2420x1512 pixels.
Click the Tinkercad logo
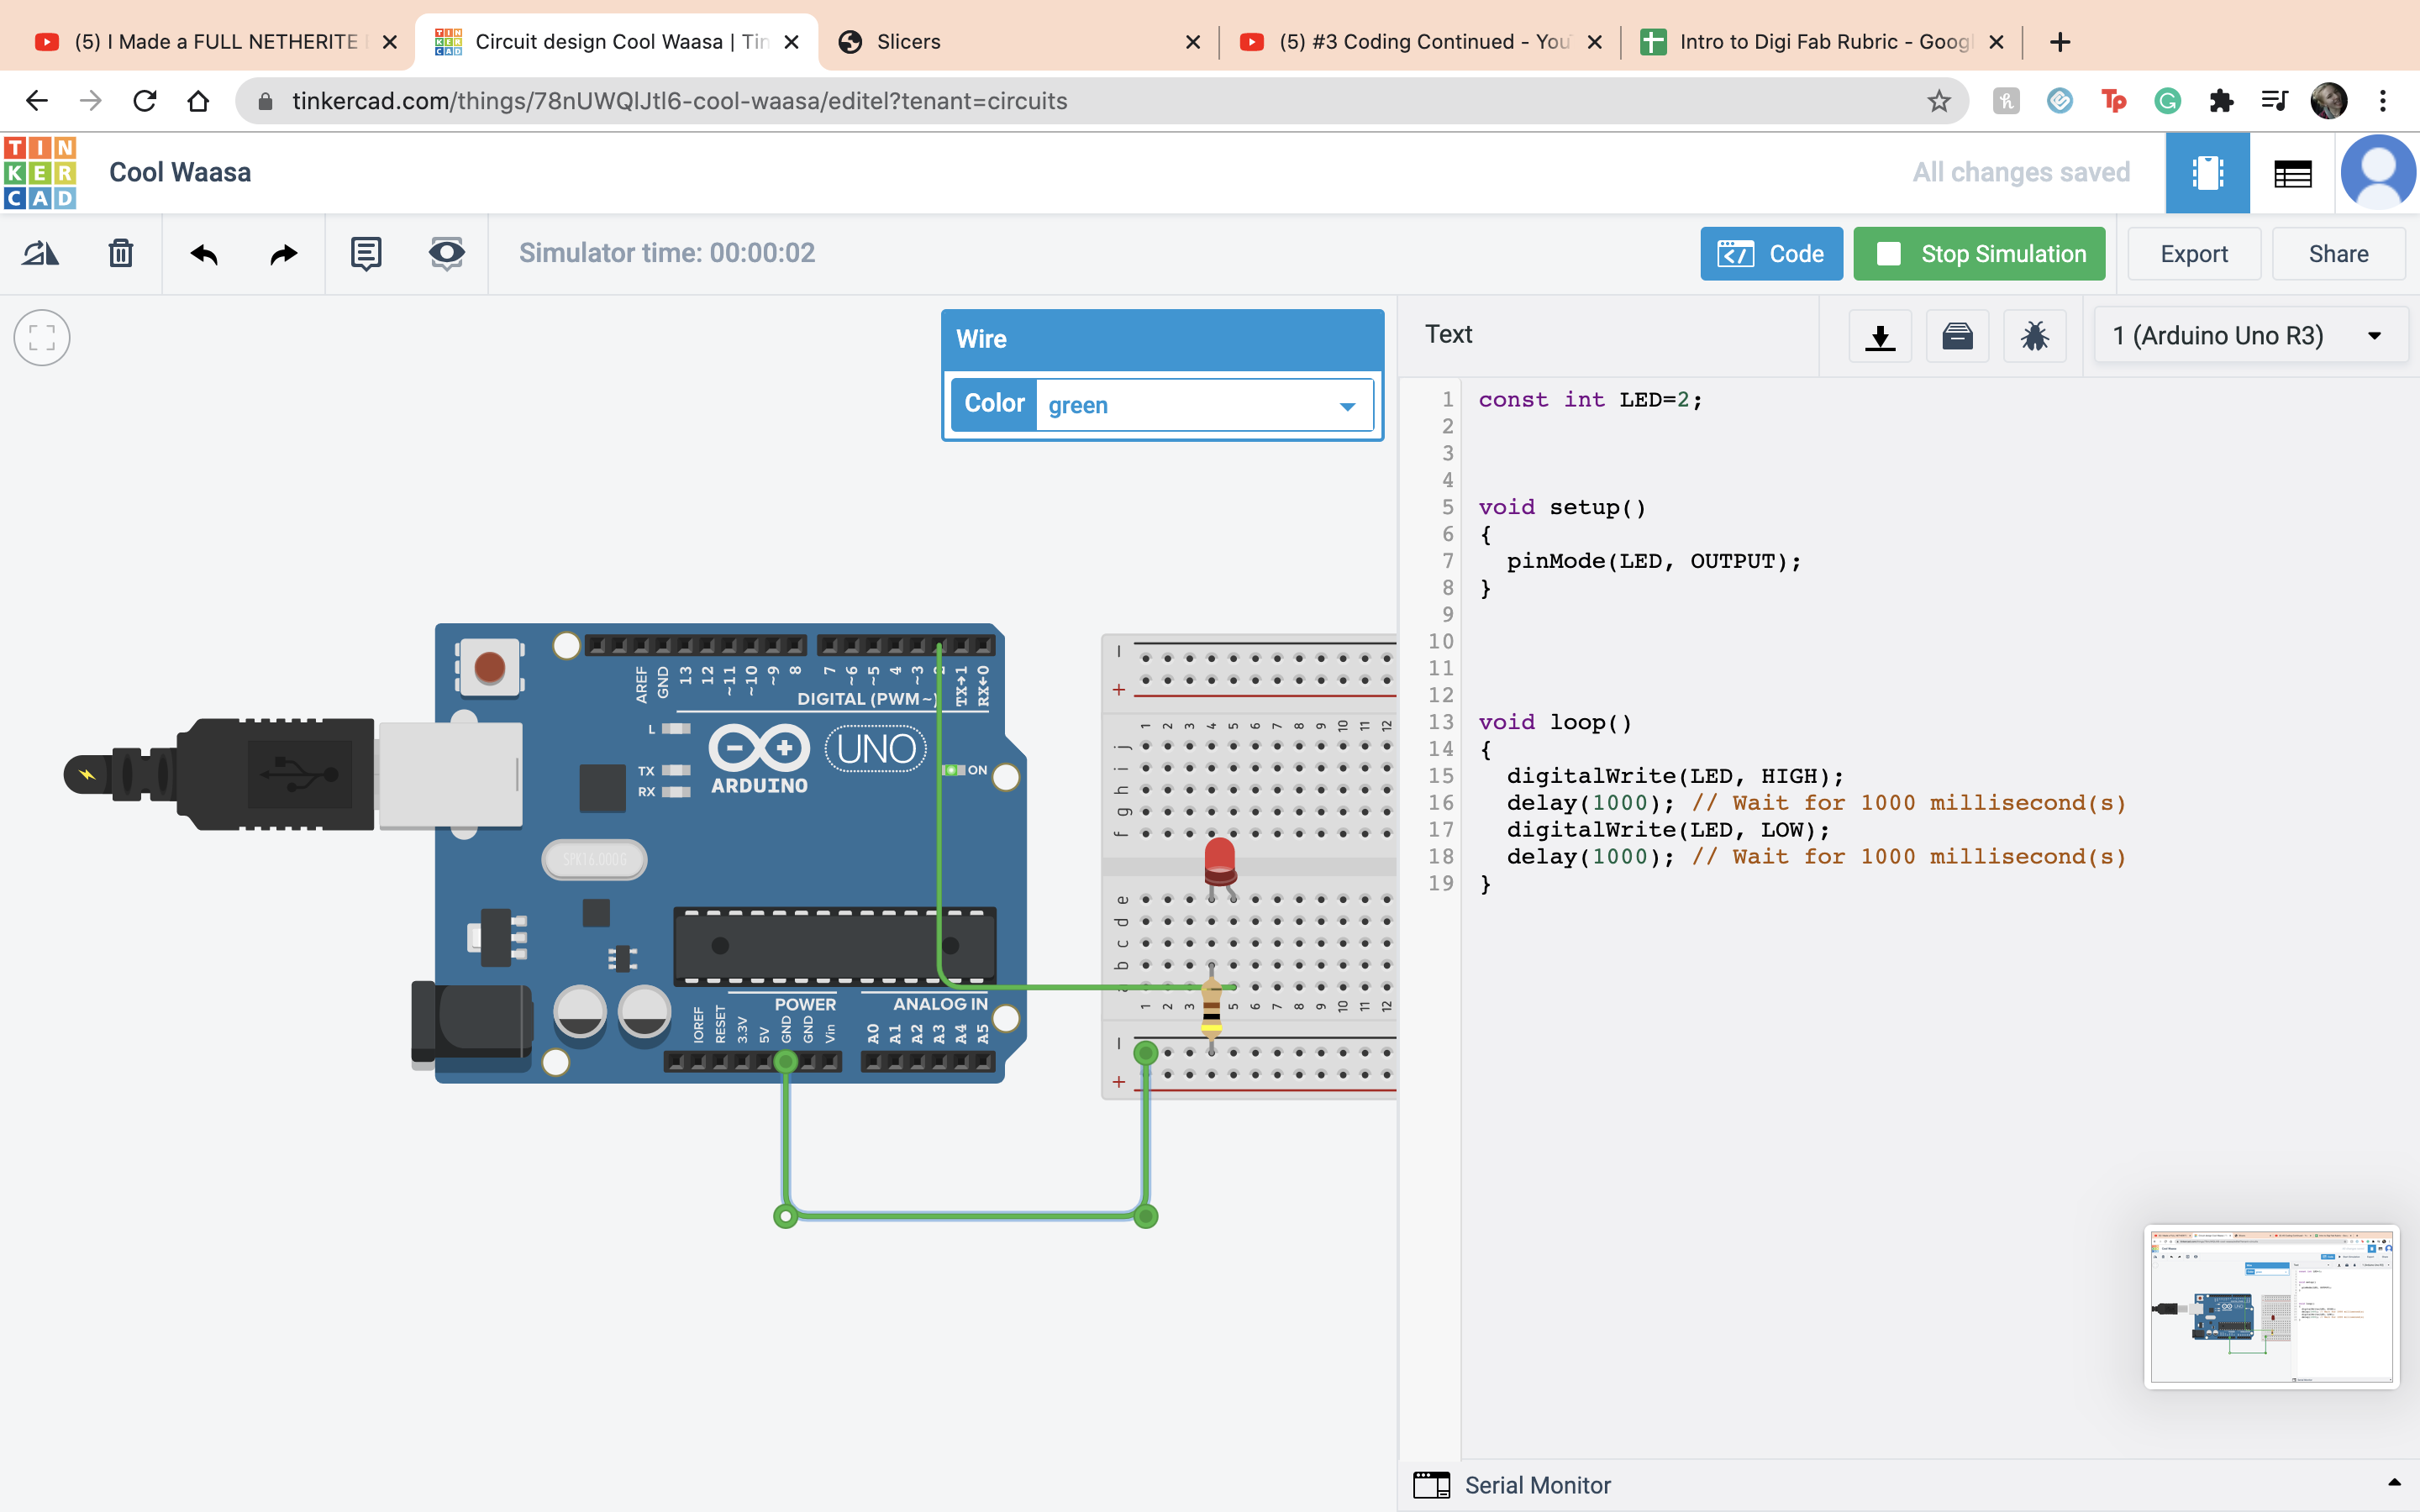click(40, 172)
